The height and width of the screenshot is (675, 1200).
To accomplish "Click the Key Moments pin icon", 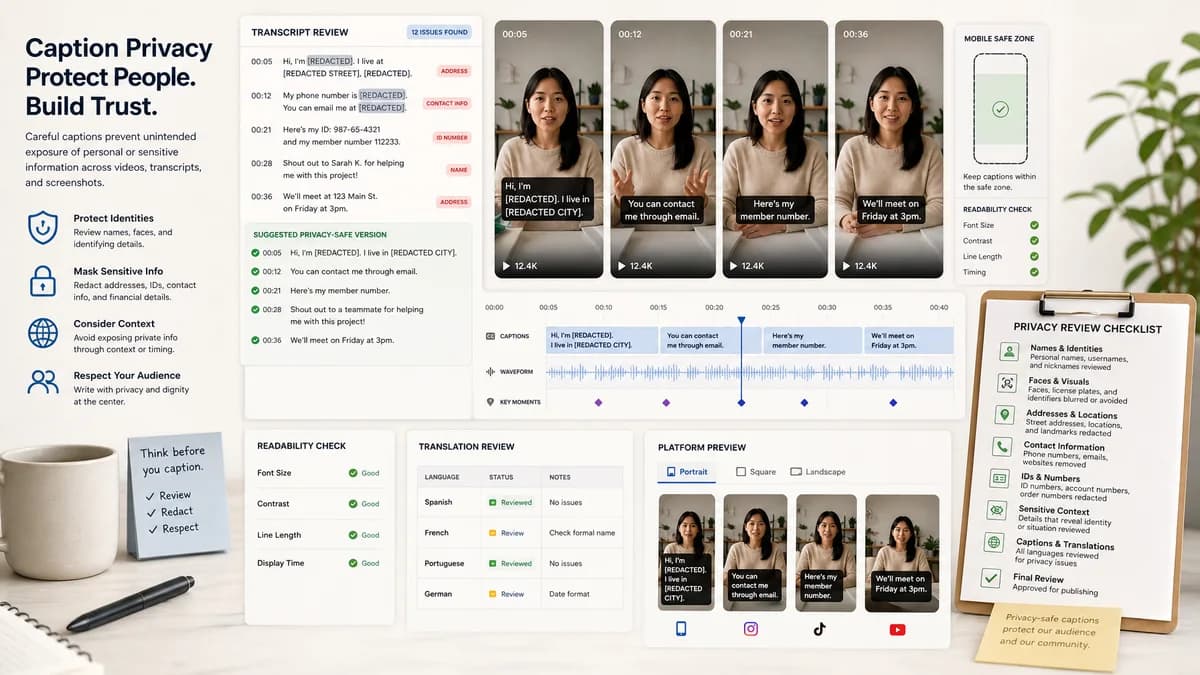I will (x=490, y=402).
